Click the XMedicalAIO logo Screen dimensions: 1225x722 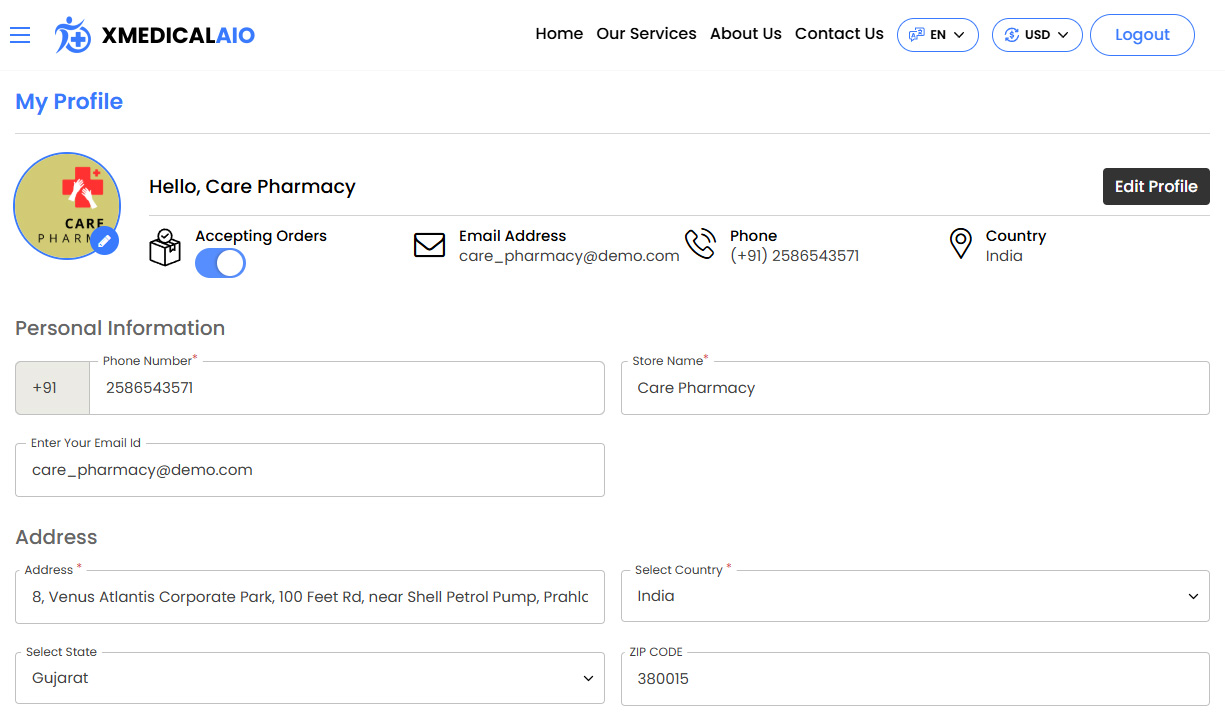click(155, 35)
